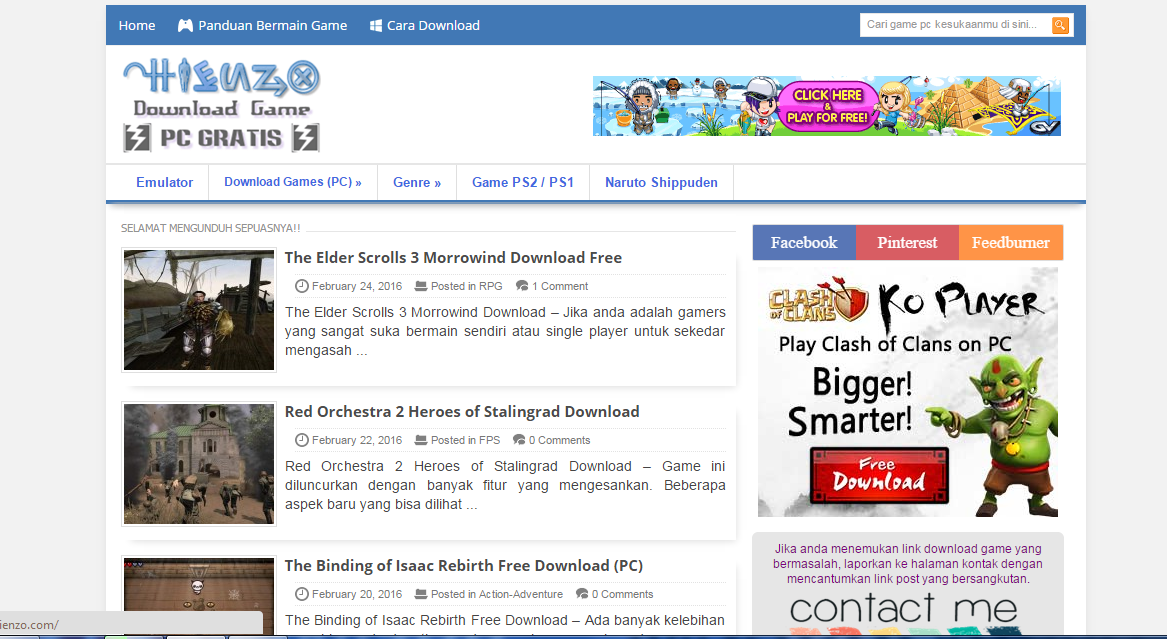Click the orange search magnifier button
Screen dimensions: 1167x639
[x=1060, y=25]
